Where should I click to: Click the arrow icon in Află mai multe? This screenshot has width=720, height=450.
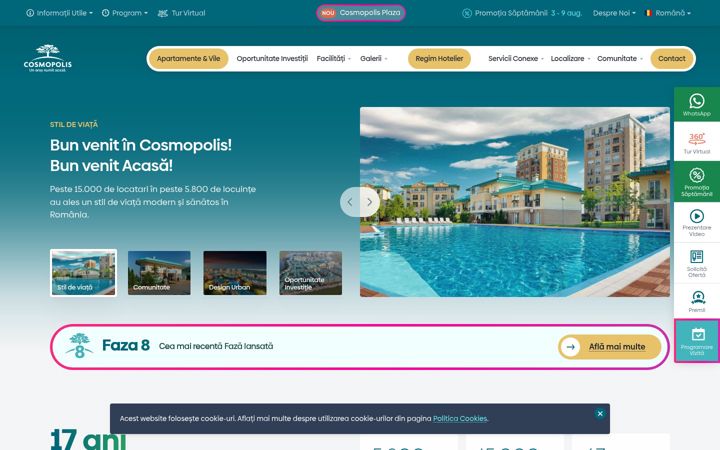[x=571, y=347]
